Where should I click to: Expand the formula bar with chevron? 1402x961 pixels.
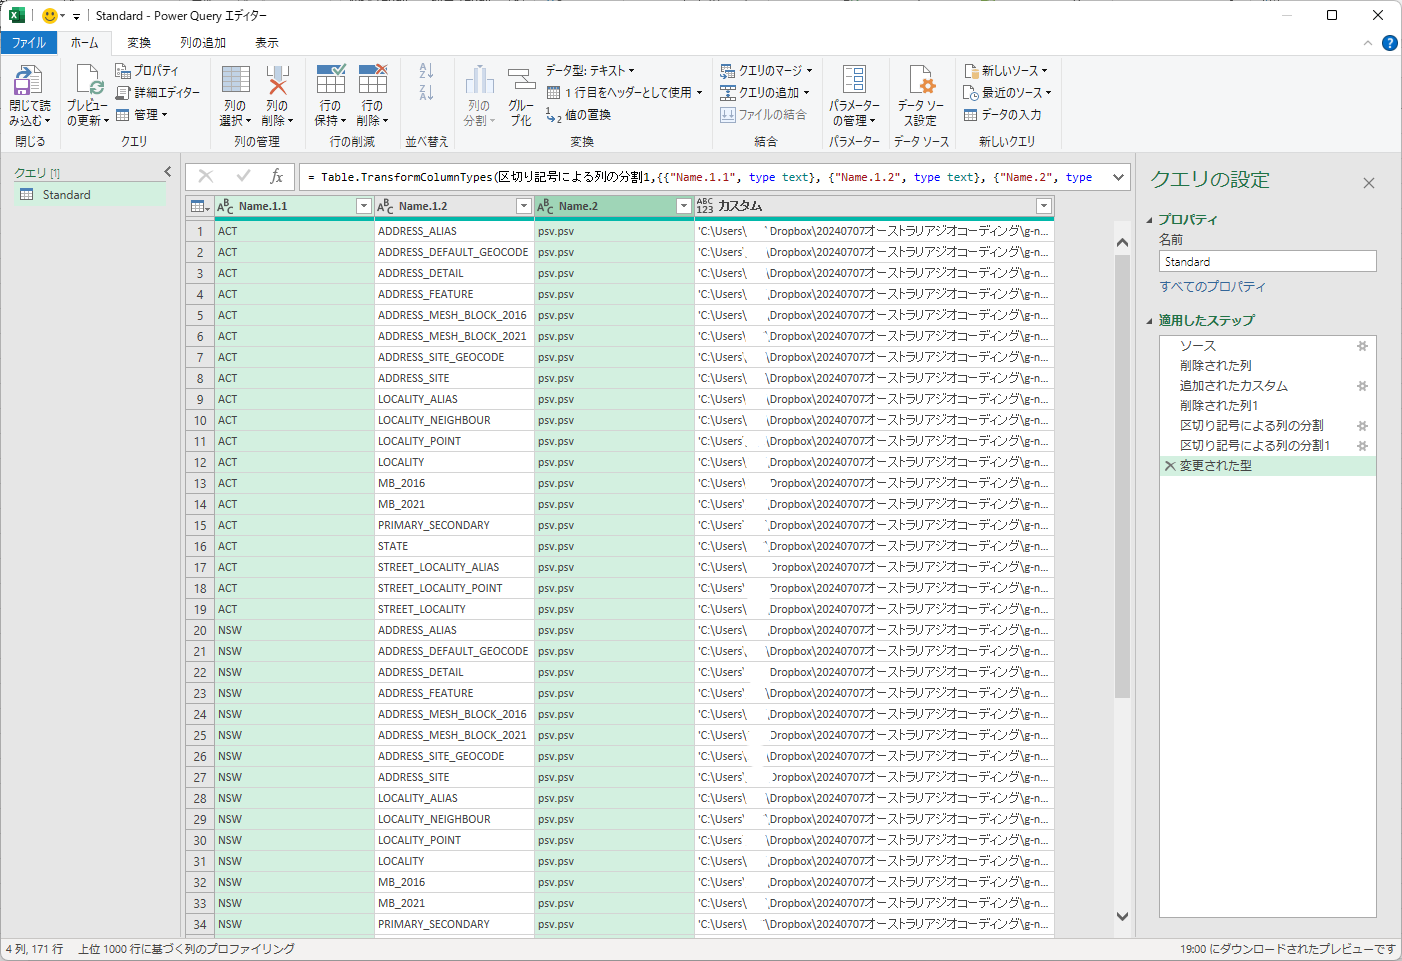click(1118, 177)
